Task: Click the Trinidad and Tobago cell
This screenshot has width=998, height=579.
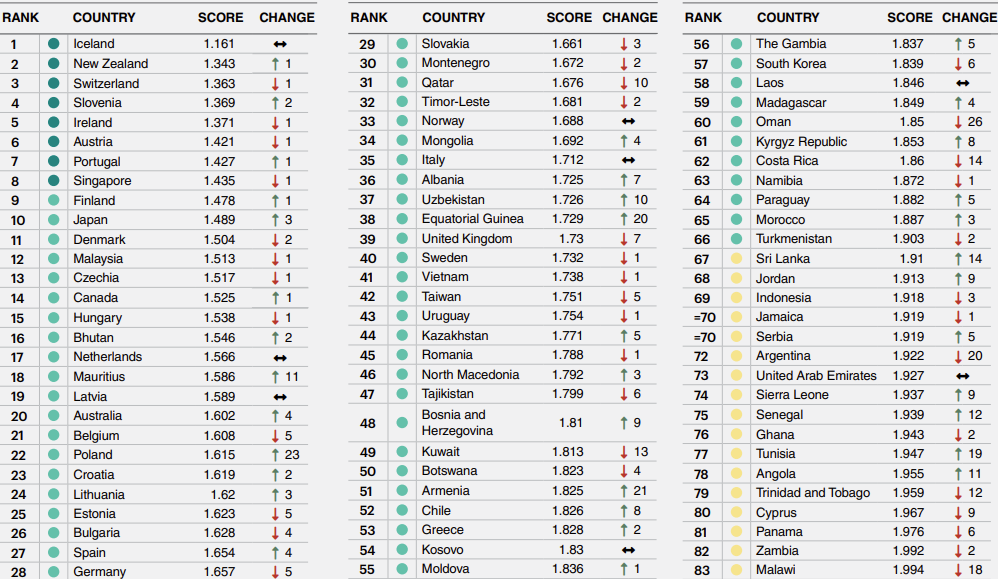Action: click(813, 493)
